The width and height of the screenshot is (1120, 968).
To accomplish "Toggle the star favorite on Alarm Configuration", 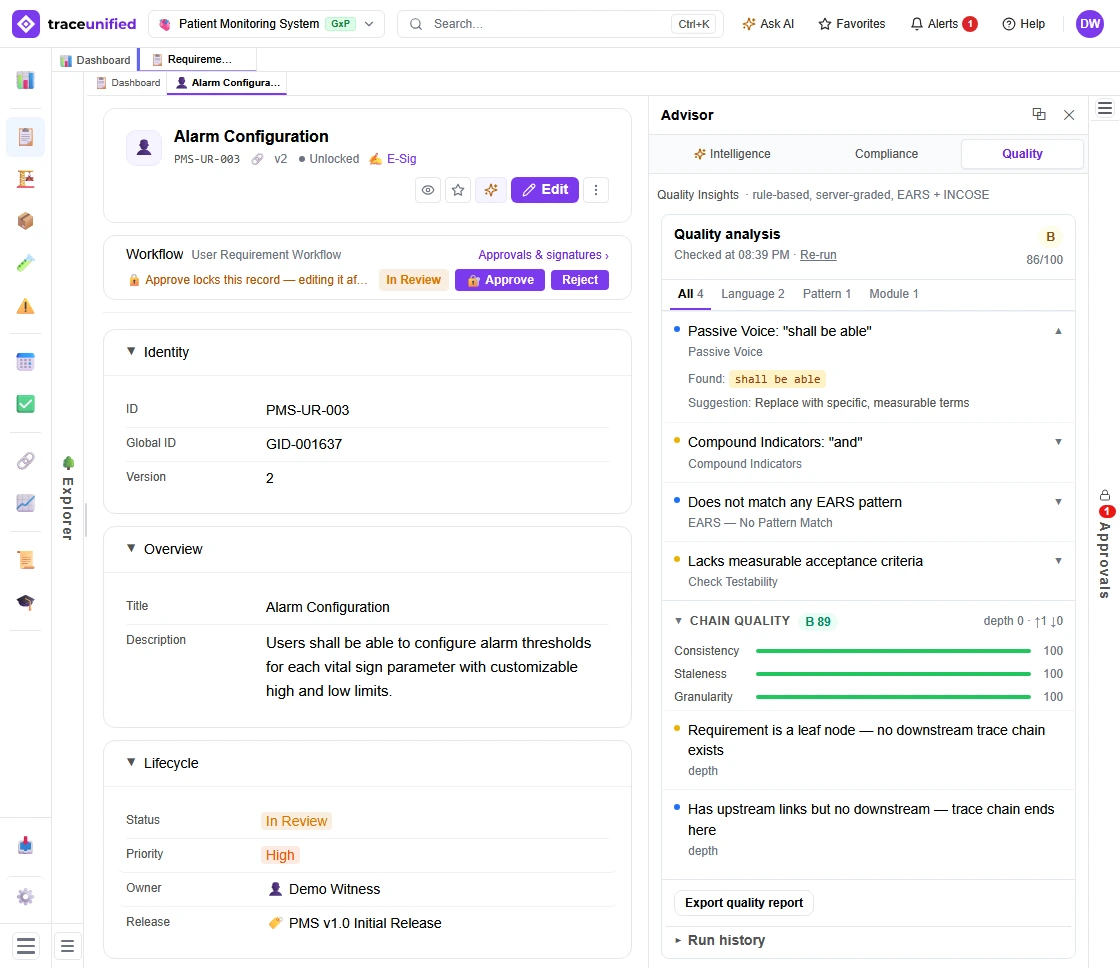I will [x=458, y=190].
